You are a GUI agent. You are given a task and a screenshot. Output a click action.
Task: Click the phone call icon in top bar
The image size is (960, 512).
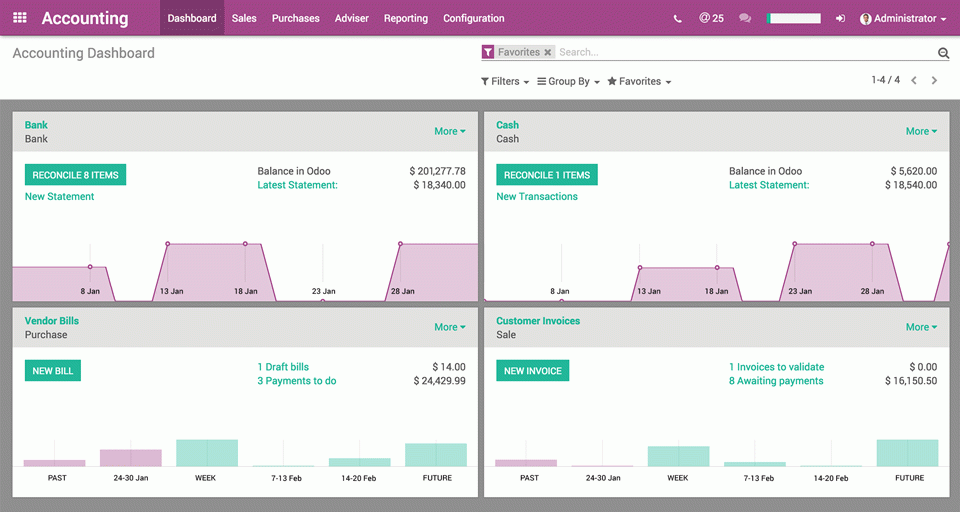coord(678,18)
